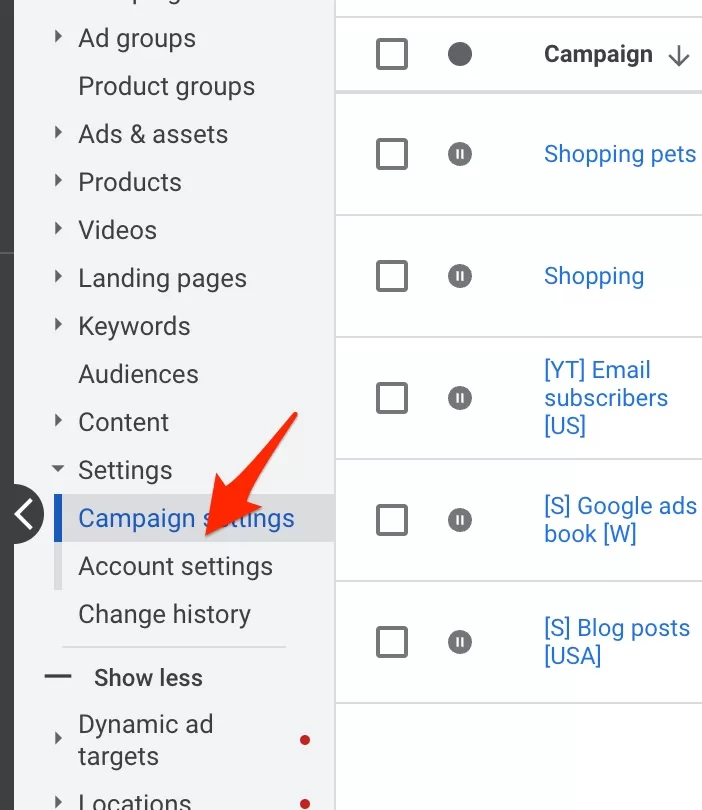Open the Ad groups sidebar item
The image size is (702, 810).
pos(137,39)
